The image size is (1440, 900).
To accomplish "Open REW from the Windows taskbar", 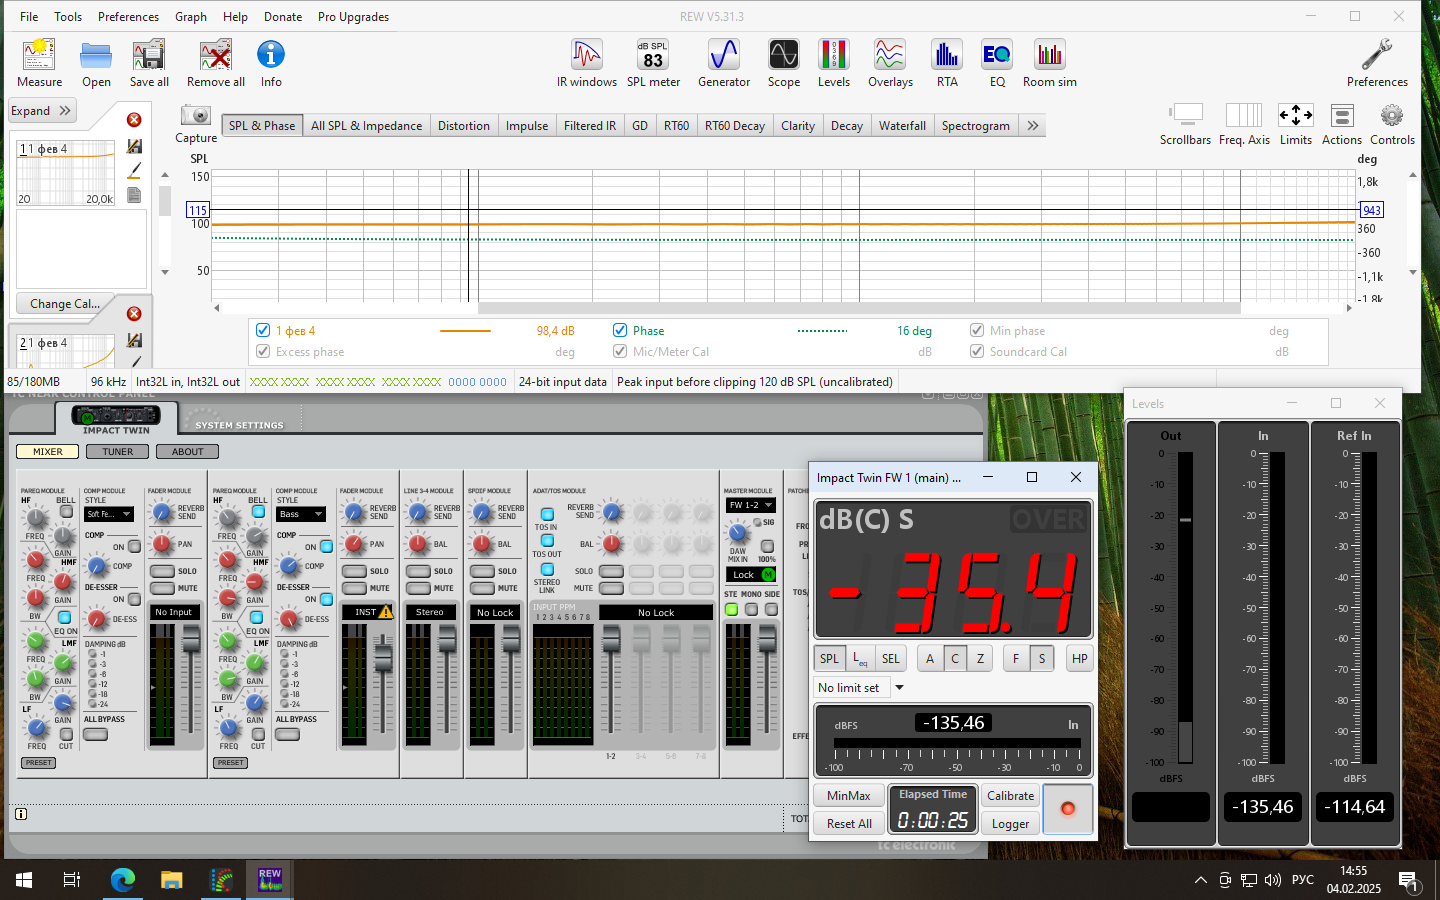I will tap(270, 880).
